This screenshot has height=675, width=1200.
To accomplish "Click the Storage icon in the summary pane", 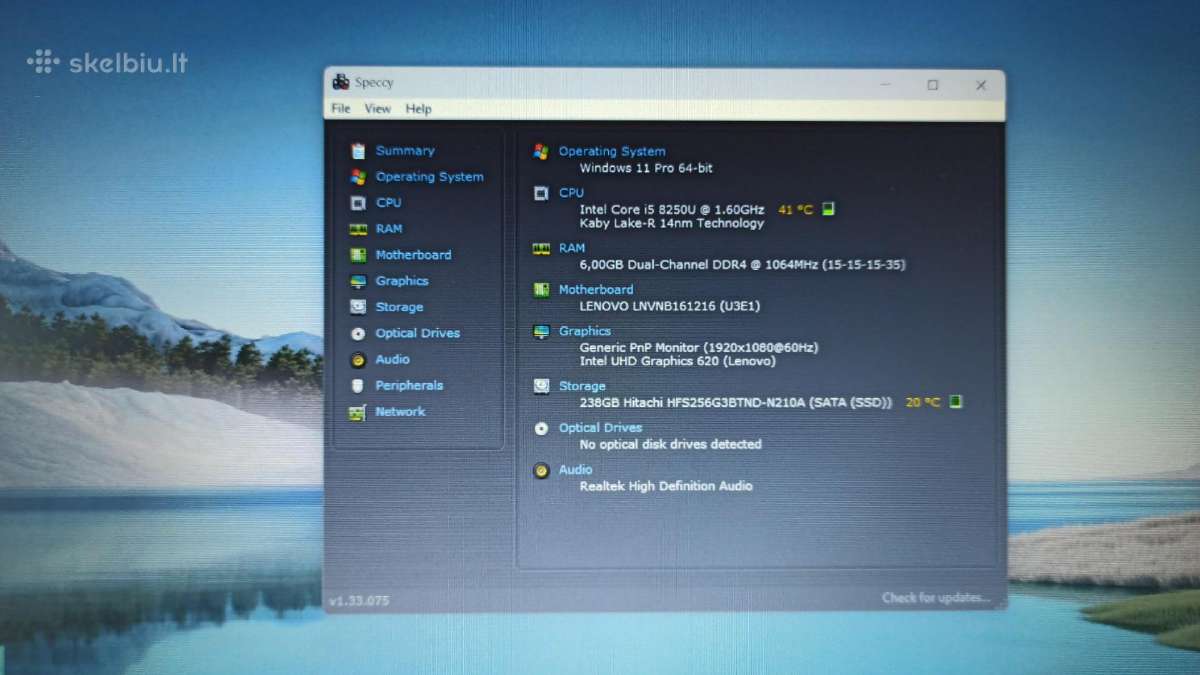I will (541, 385).
